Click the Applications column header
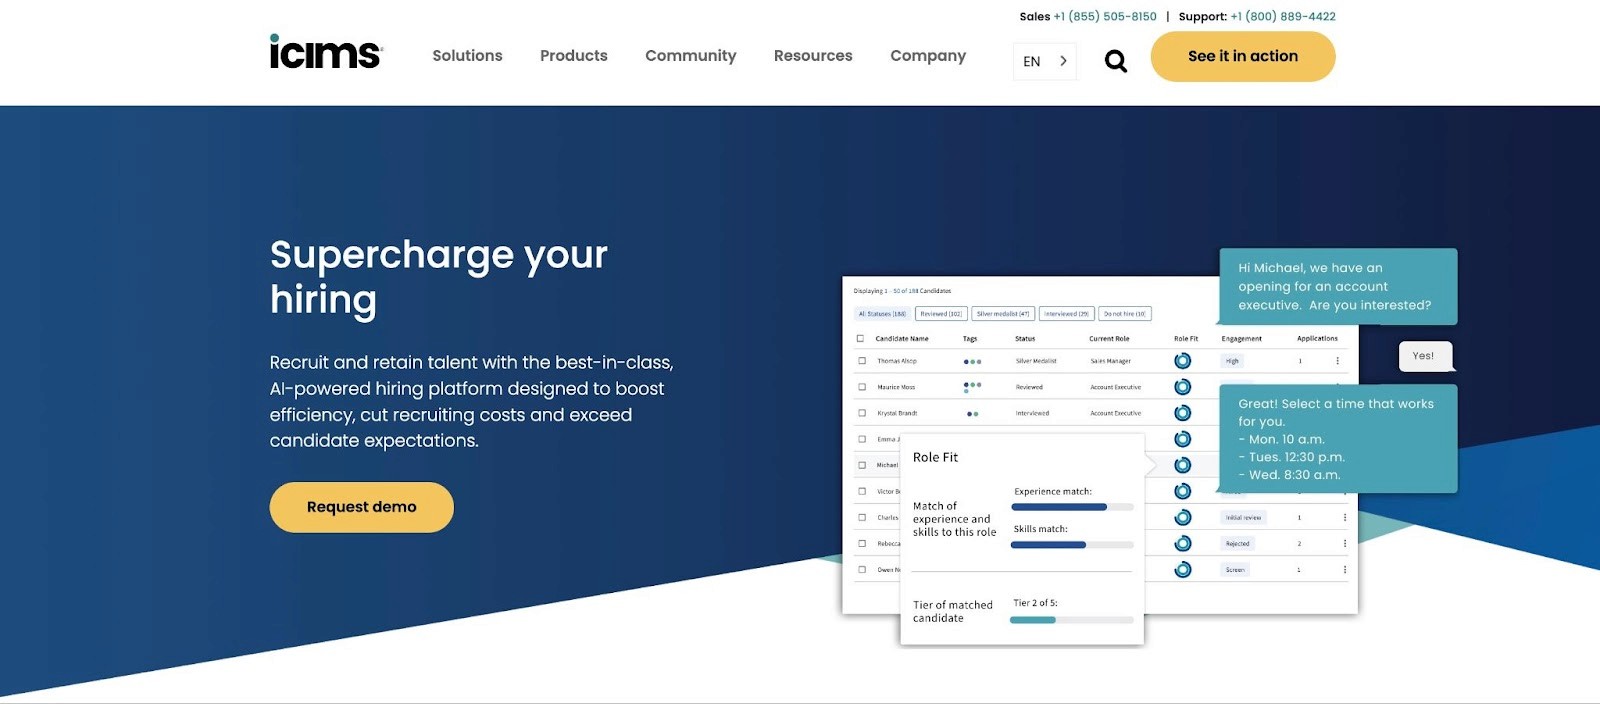This screenshot has width=1600, height=704. coord(1317,338)
